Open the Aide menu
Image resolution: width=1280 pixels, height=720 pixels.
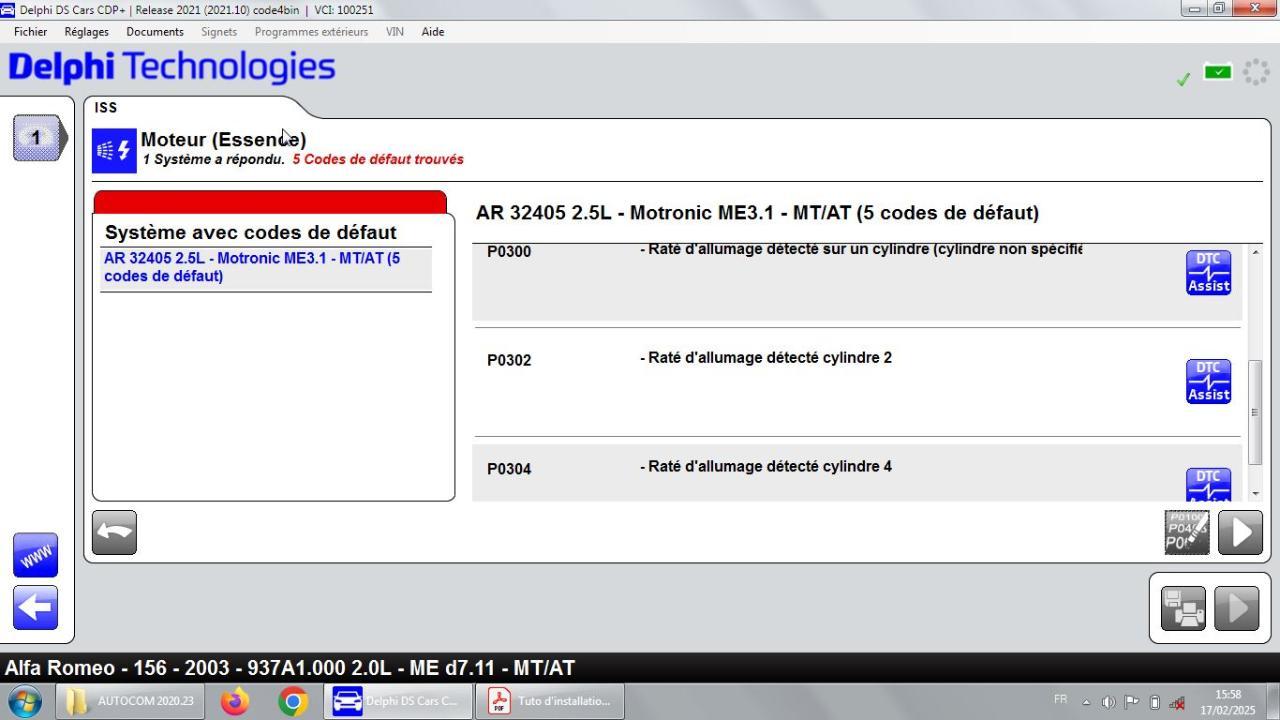pos(433,32)
